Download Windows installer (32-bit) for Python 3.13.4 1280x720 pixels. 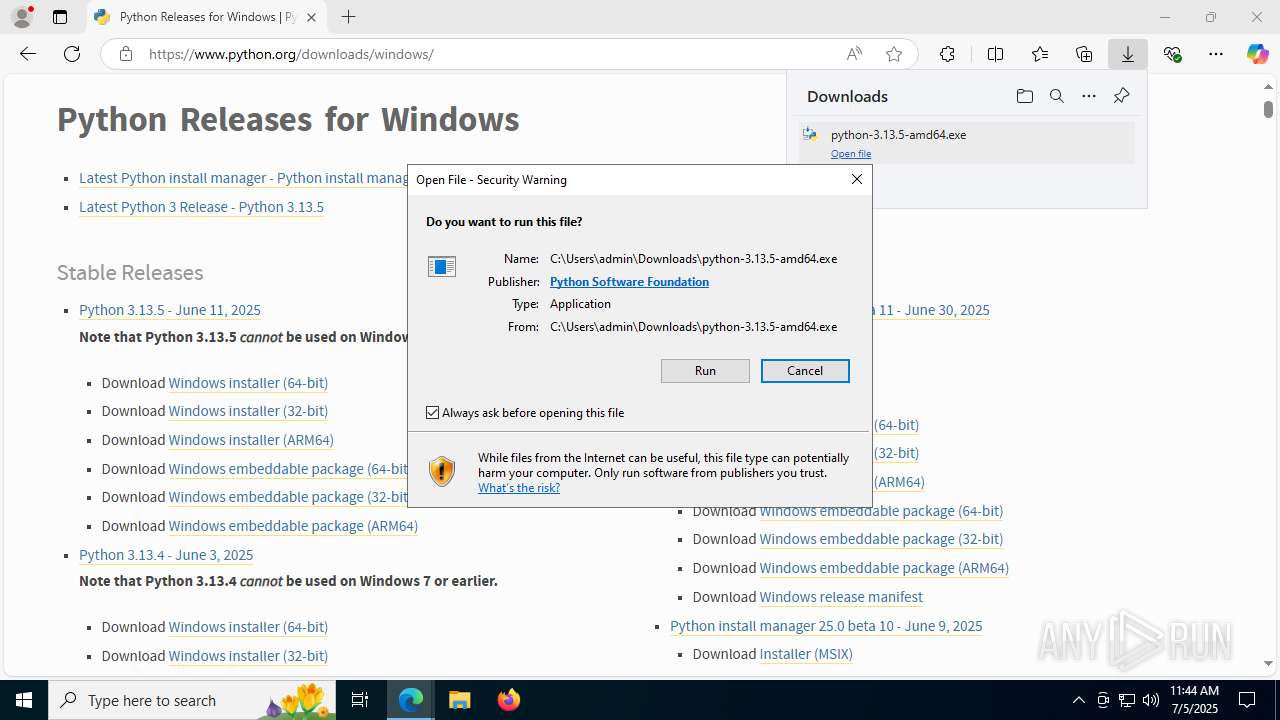click(x=248, y=656)
